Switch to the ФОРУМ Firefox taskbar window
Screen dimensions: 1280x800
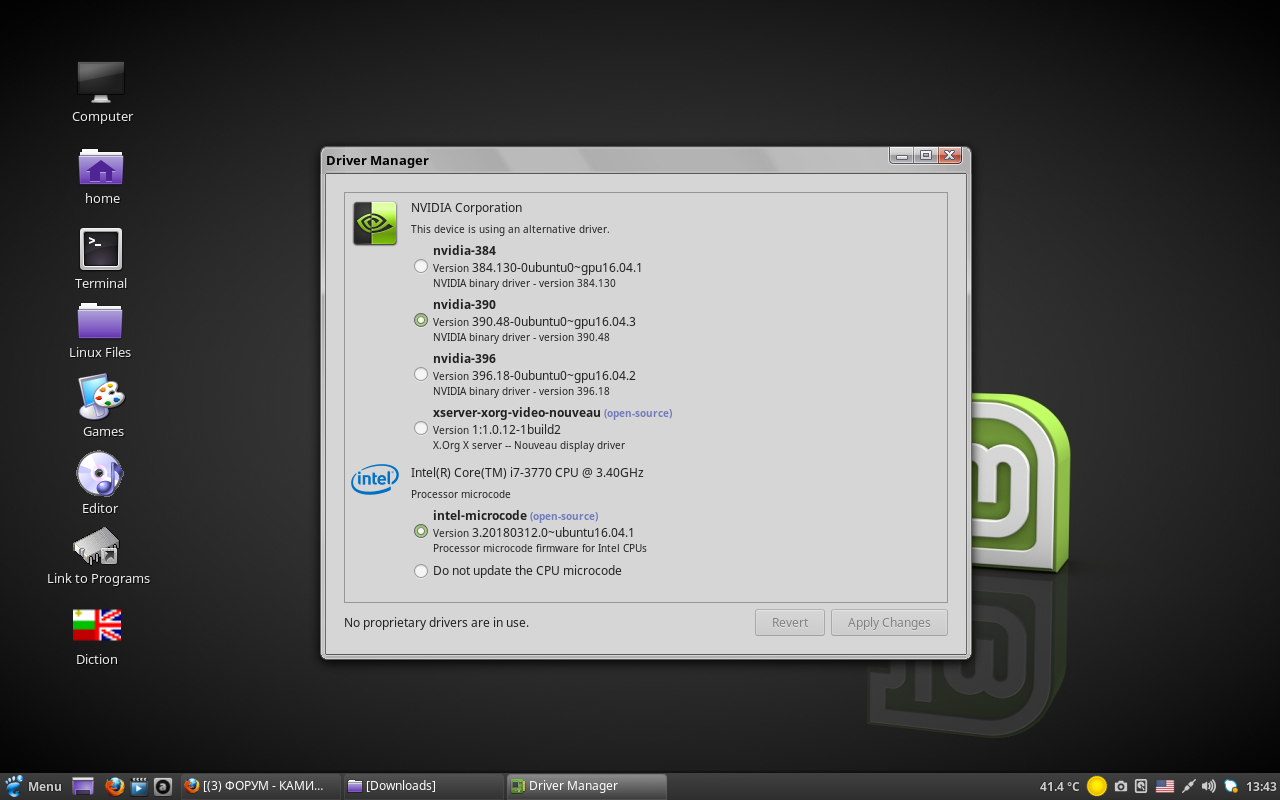click(x=260, y=786)
